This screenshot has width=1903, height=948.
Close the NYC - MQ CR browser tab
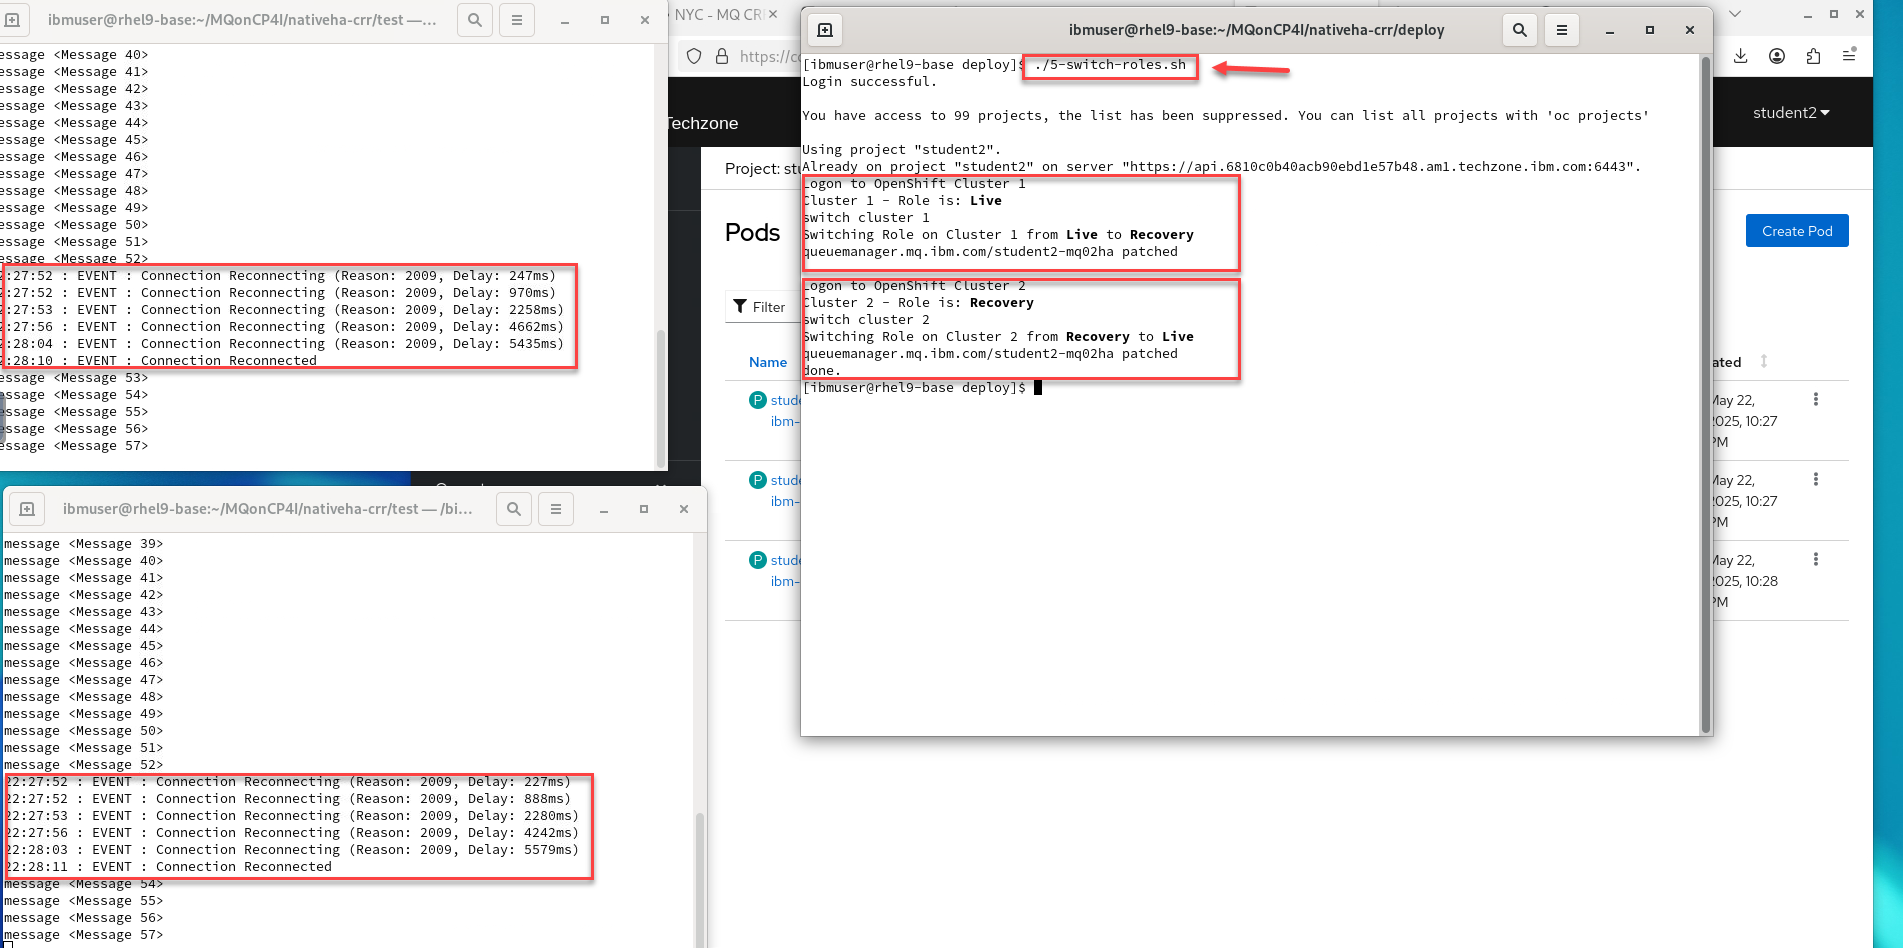[772, 15]
